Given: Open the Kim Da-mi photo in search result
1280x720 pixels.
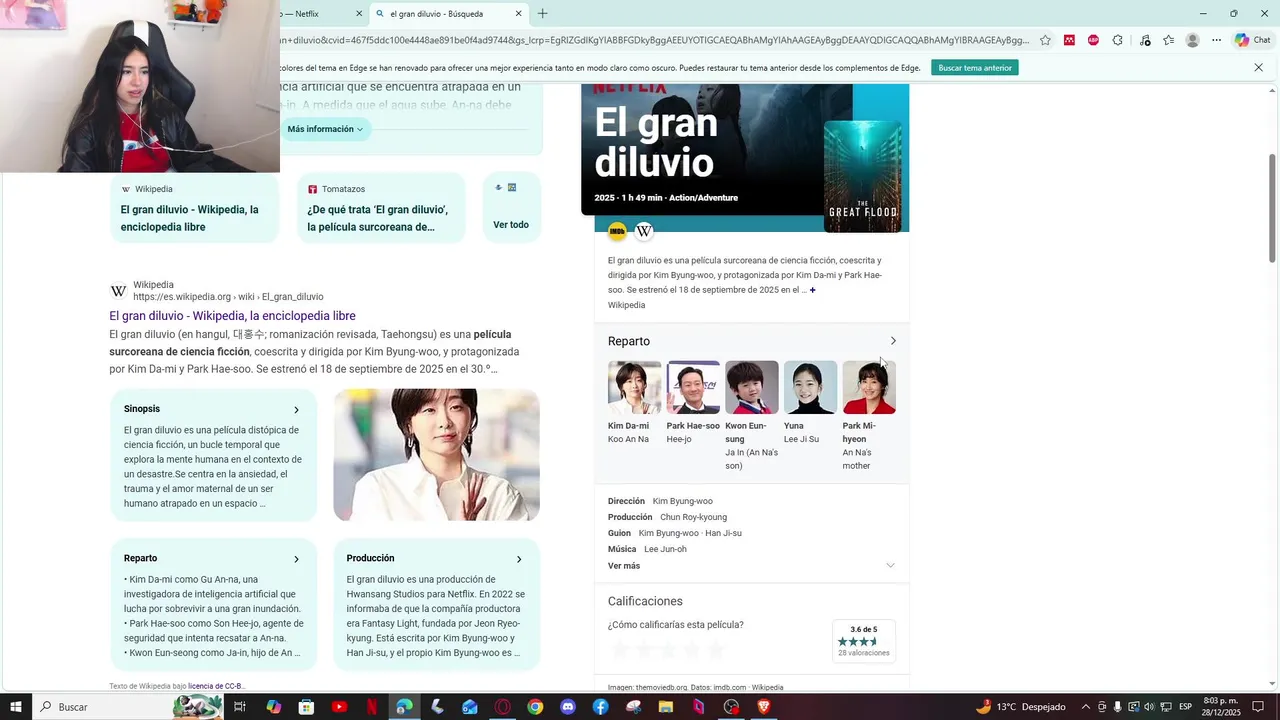Looking at the screenshot, I should [436, 455].
